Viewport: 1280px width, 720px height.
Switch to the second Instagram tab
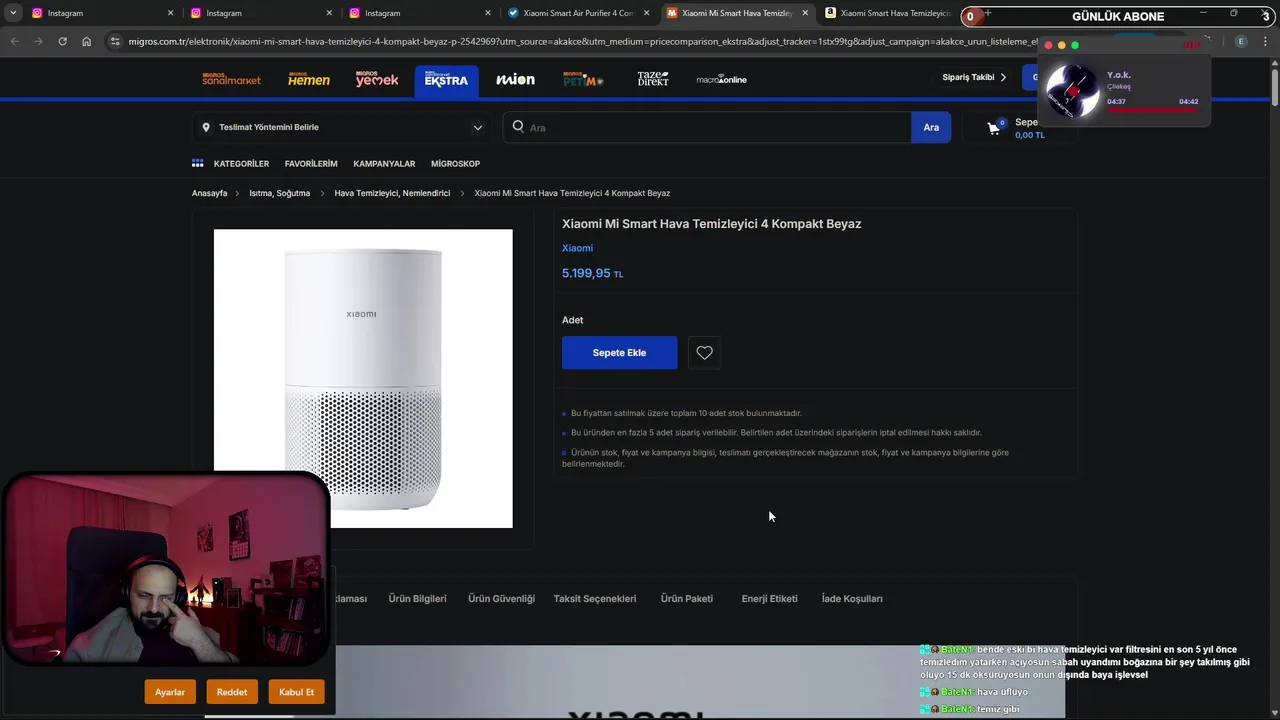coord(259,13)
